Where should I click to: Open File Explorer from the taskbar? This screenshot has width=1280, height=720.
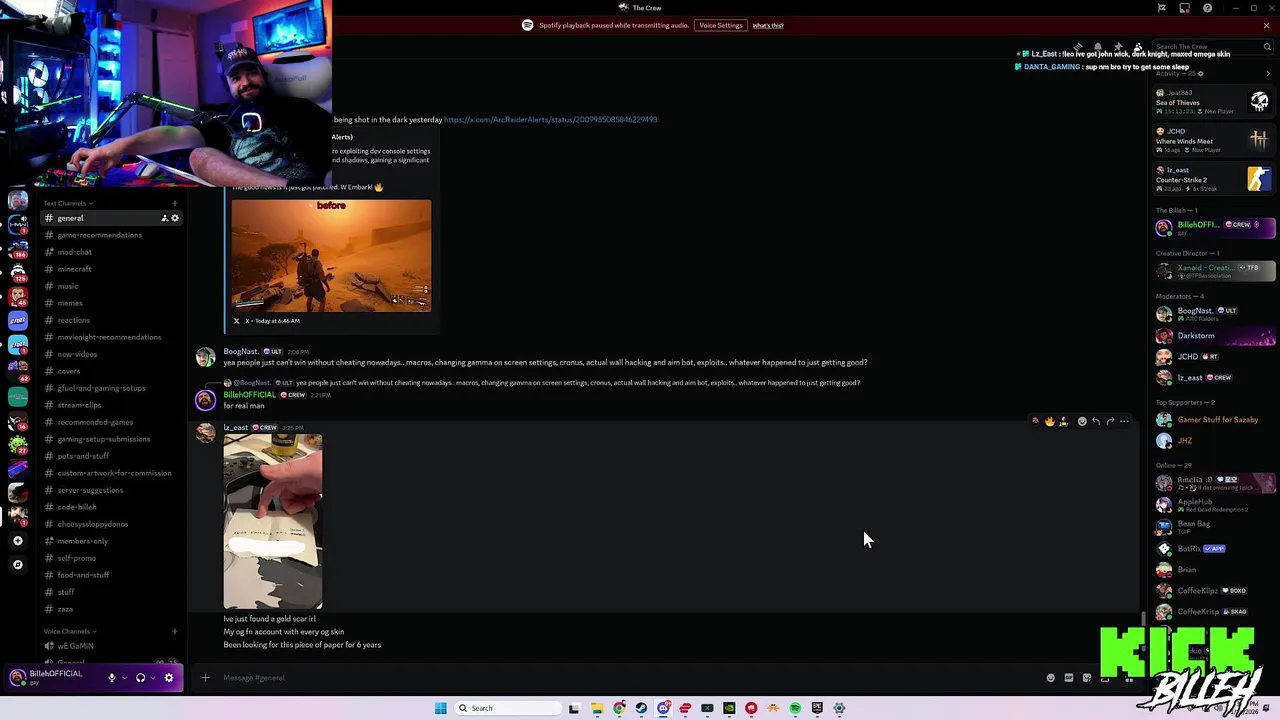pos(597,708)
